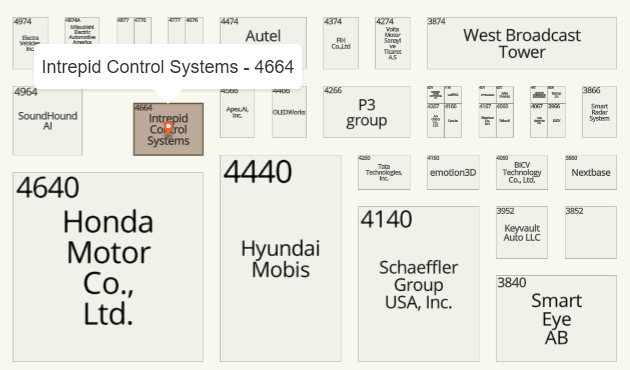Viewport: 630px width, 370px height.
Task: Open the Nextbase booth
Action: [591, 172]
